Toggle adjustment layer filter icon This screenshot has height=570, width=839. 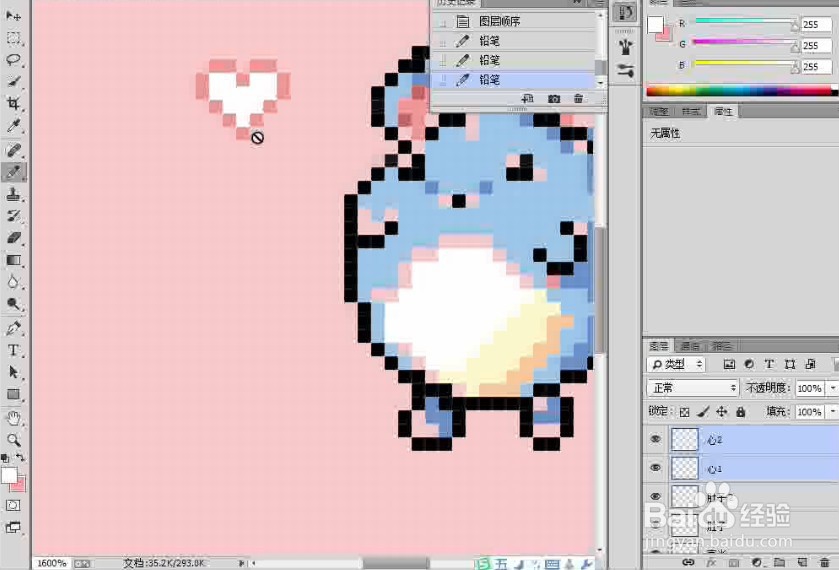click(x=749, y=364)
